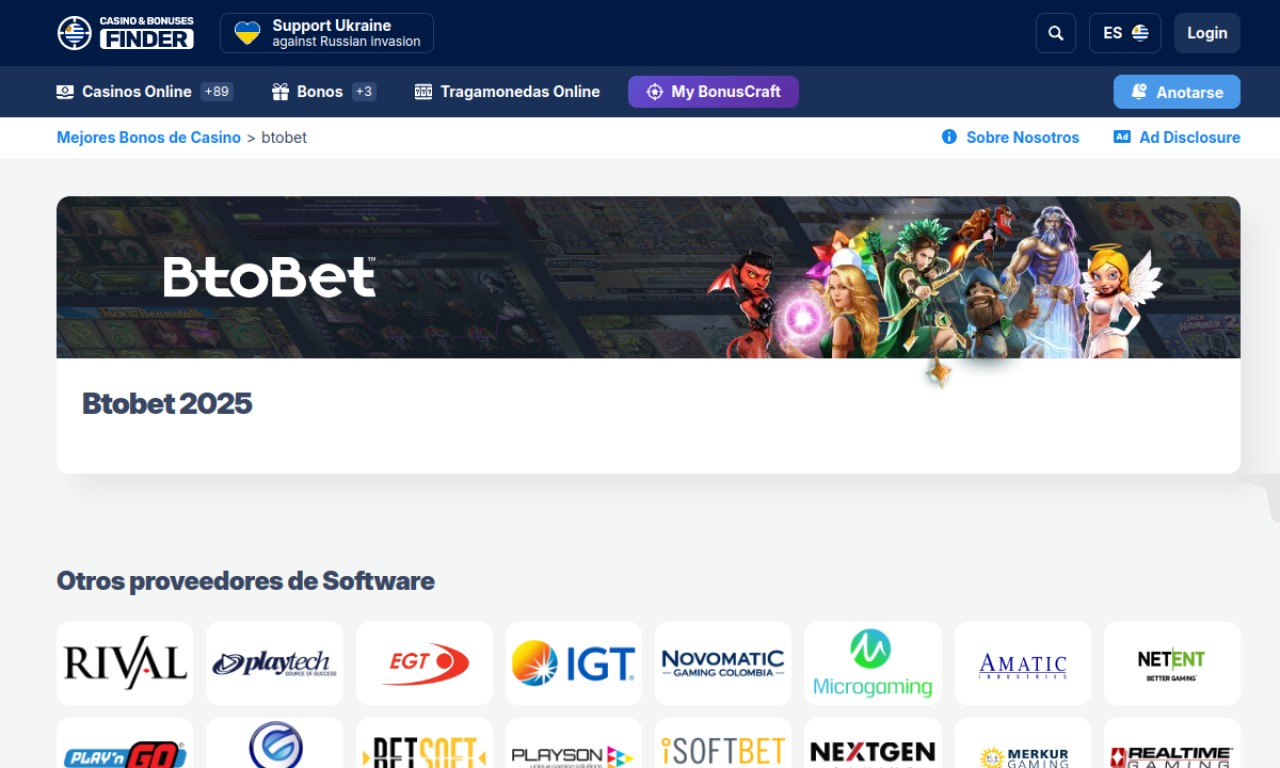Open the ES language selector
The image size is (1280, 768).
[1125, 33]
